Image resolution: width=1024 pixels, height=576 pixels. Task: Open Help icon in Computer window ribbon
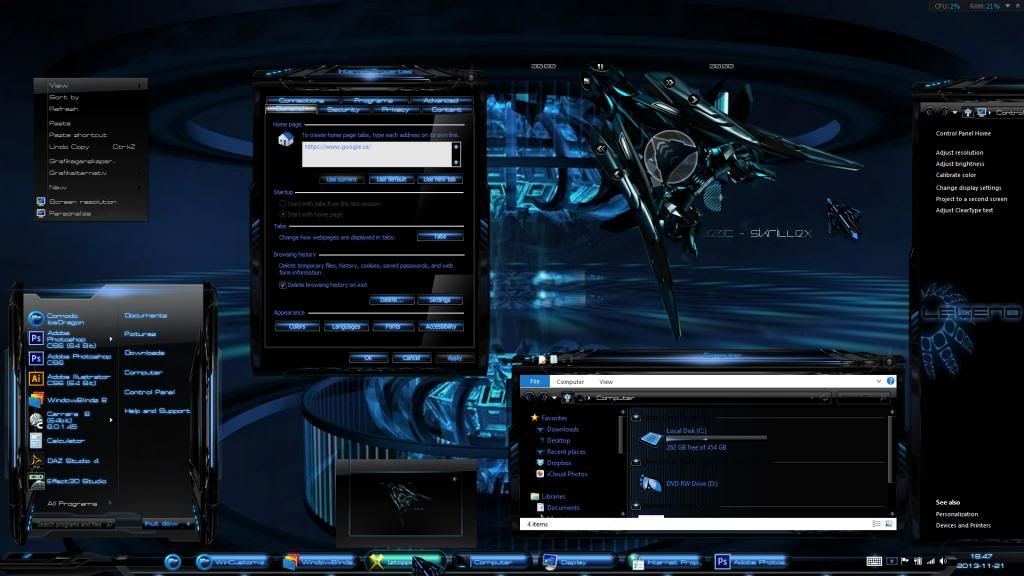tap(890, 381)
